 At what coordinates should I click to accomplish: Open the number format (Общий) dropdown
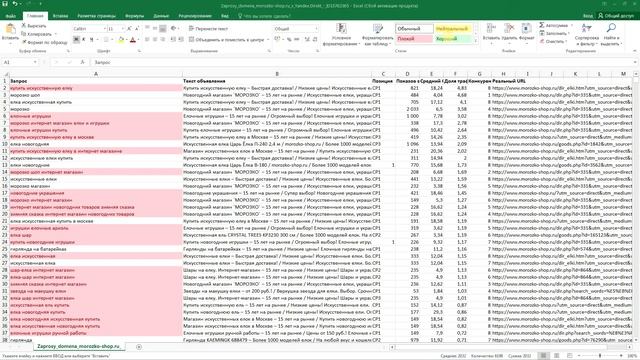[316, 29]
